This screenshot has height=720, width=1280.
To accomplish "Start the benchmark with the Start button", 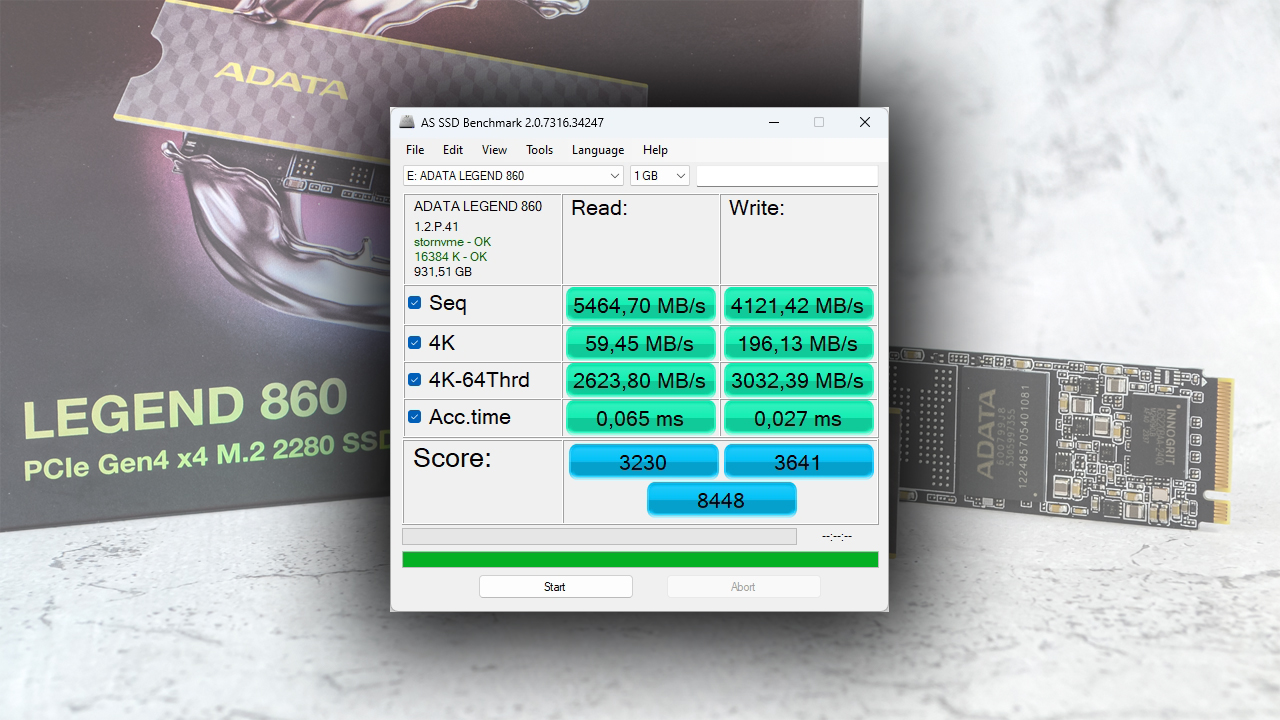I will pyautogui.click(x=555, y=587).
